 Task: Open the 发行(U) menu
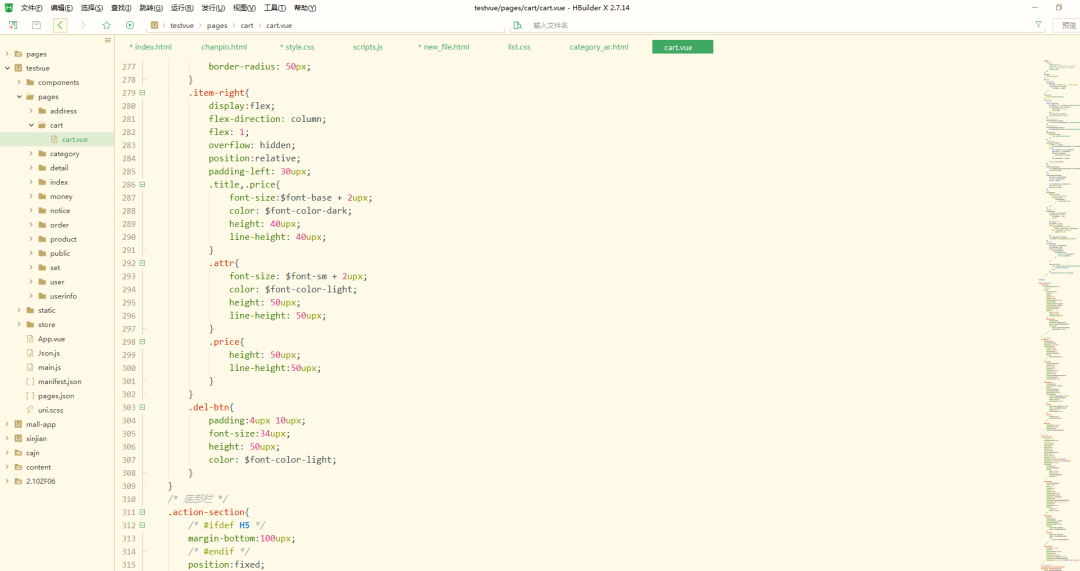pos(213,8)
